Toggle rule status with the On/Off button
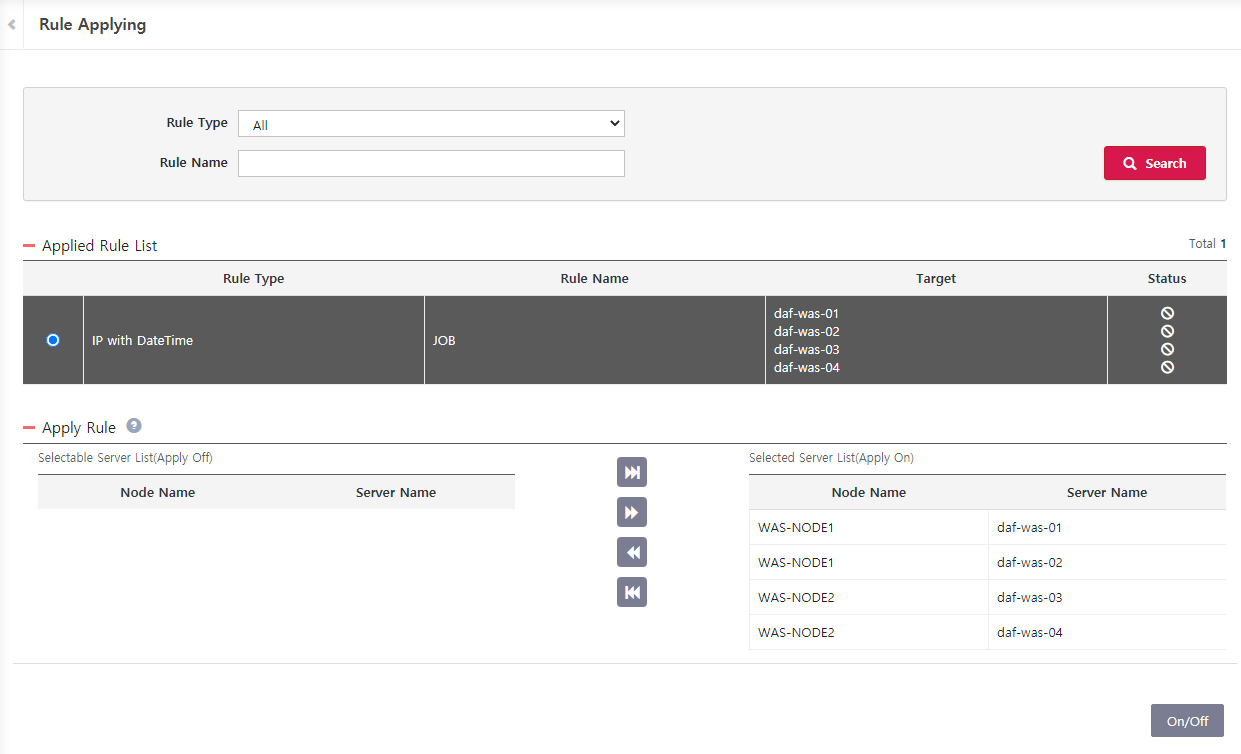Viewport: 1241px width, 754px height. click(1187, 720)
